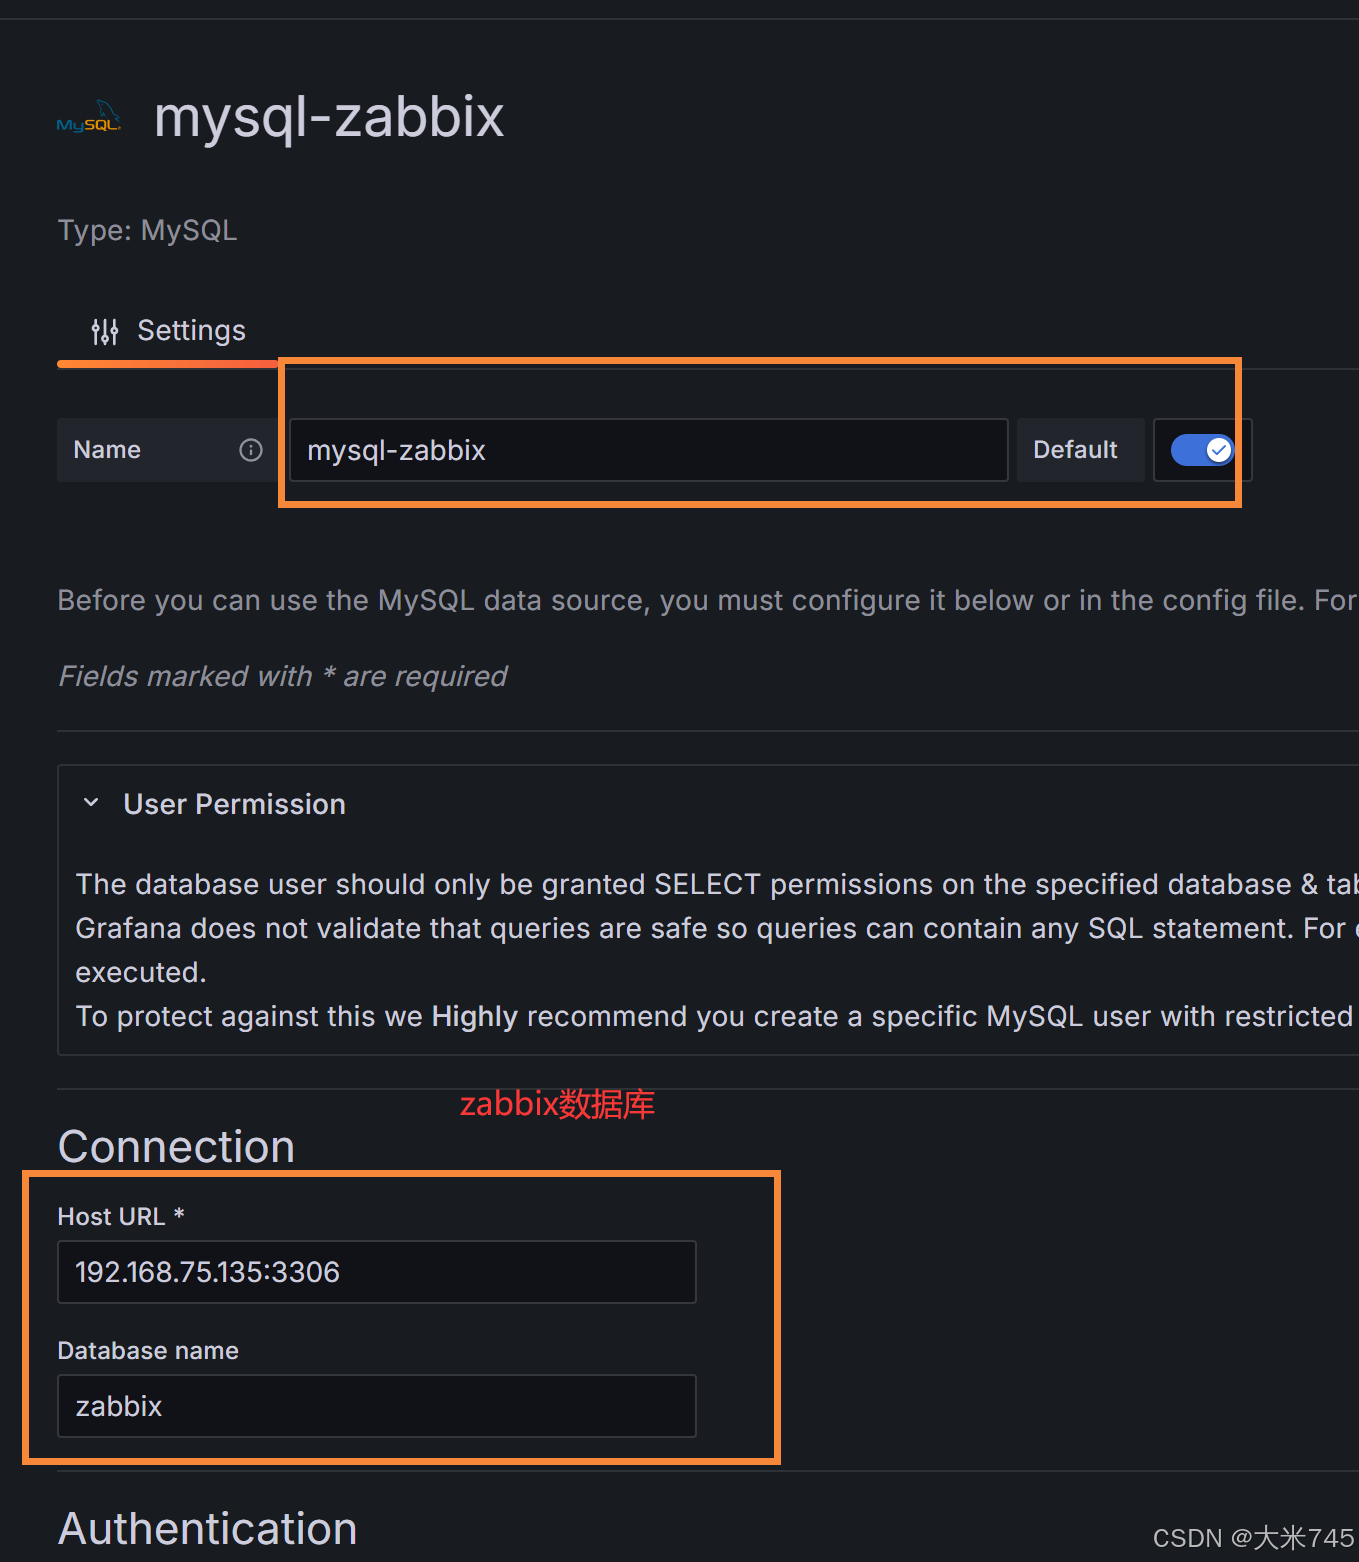Click the Default label button
The width and height of the screenshot is (1359, 1562).
pos(1075,450)
